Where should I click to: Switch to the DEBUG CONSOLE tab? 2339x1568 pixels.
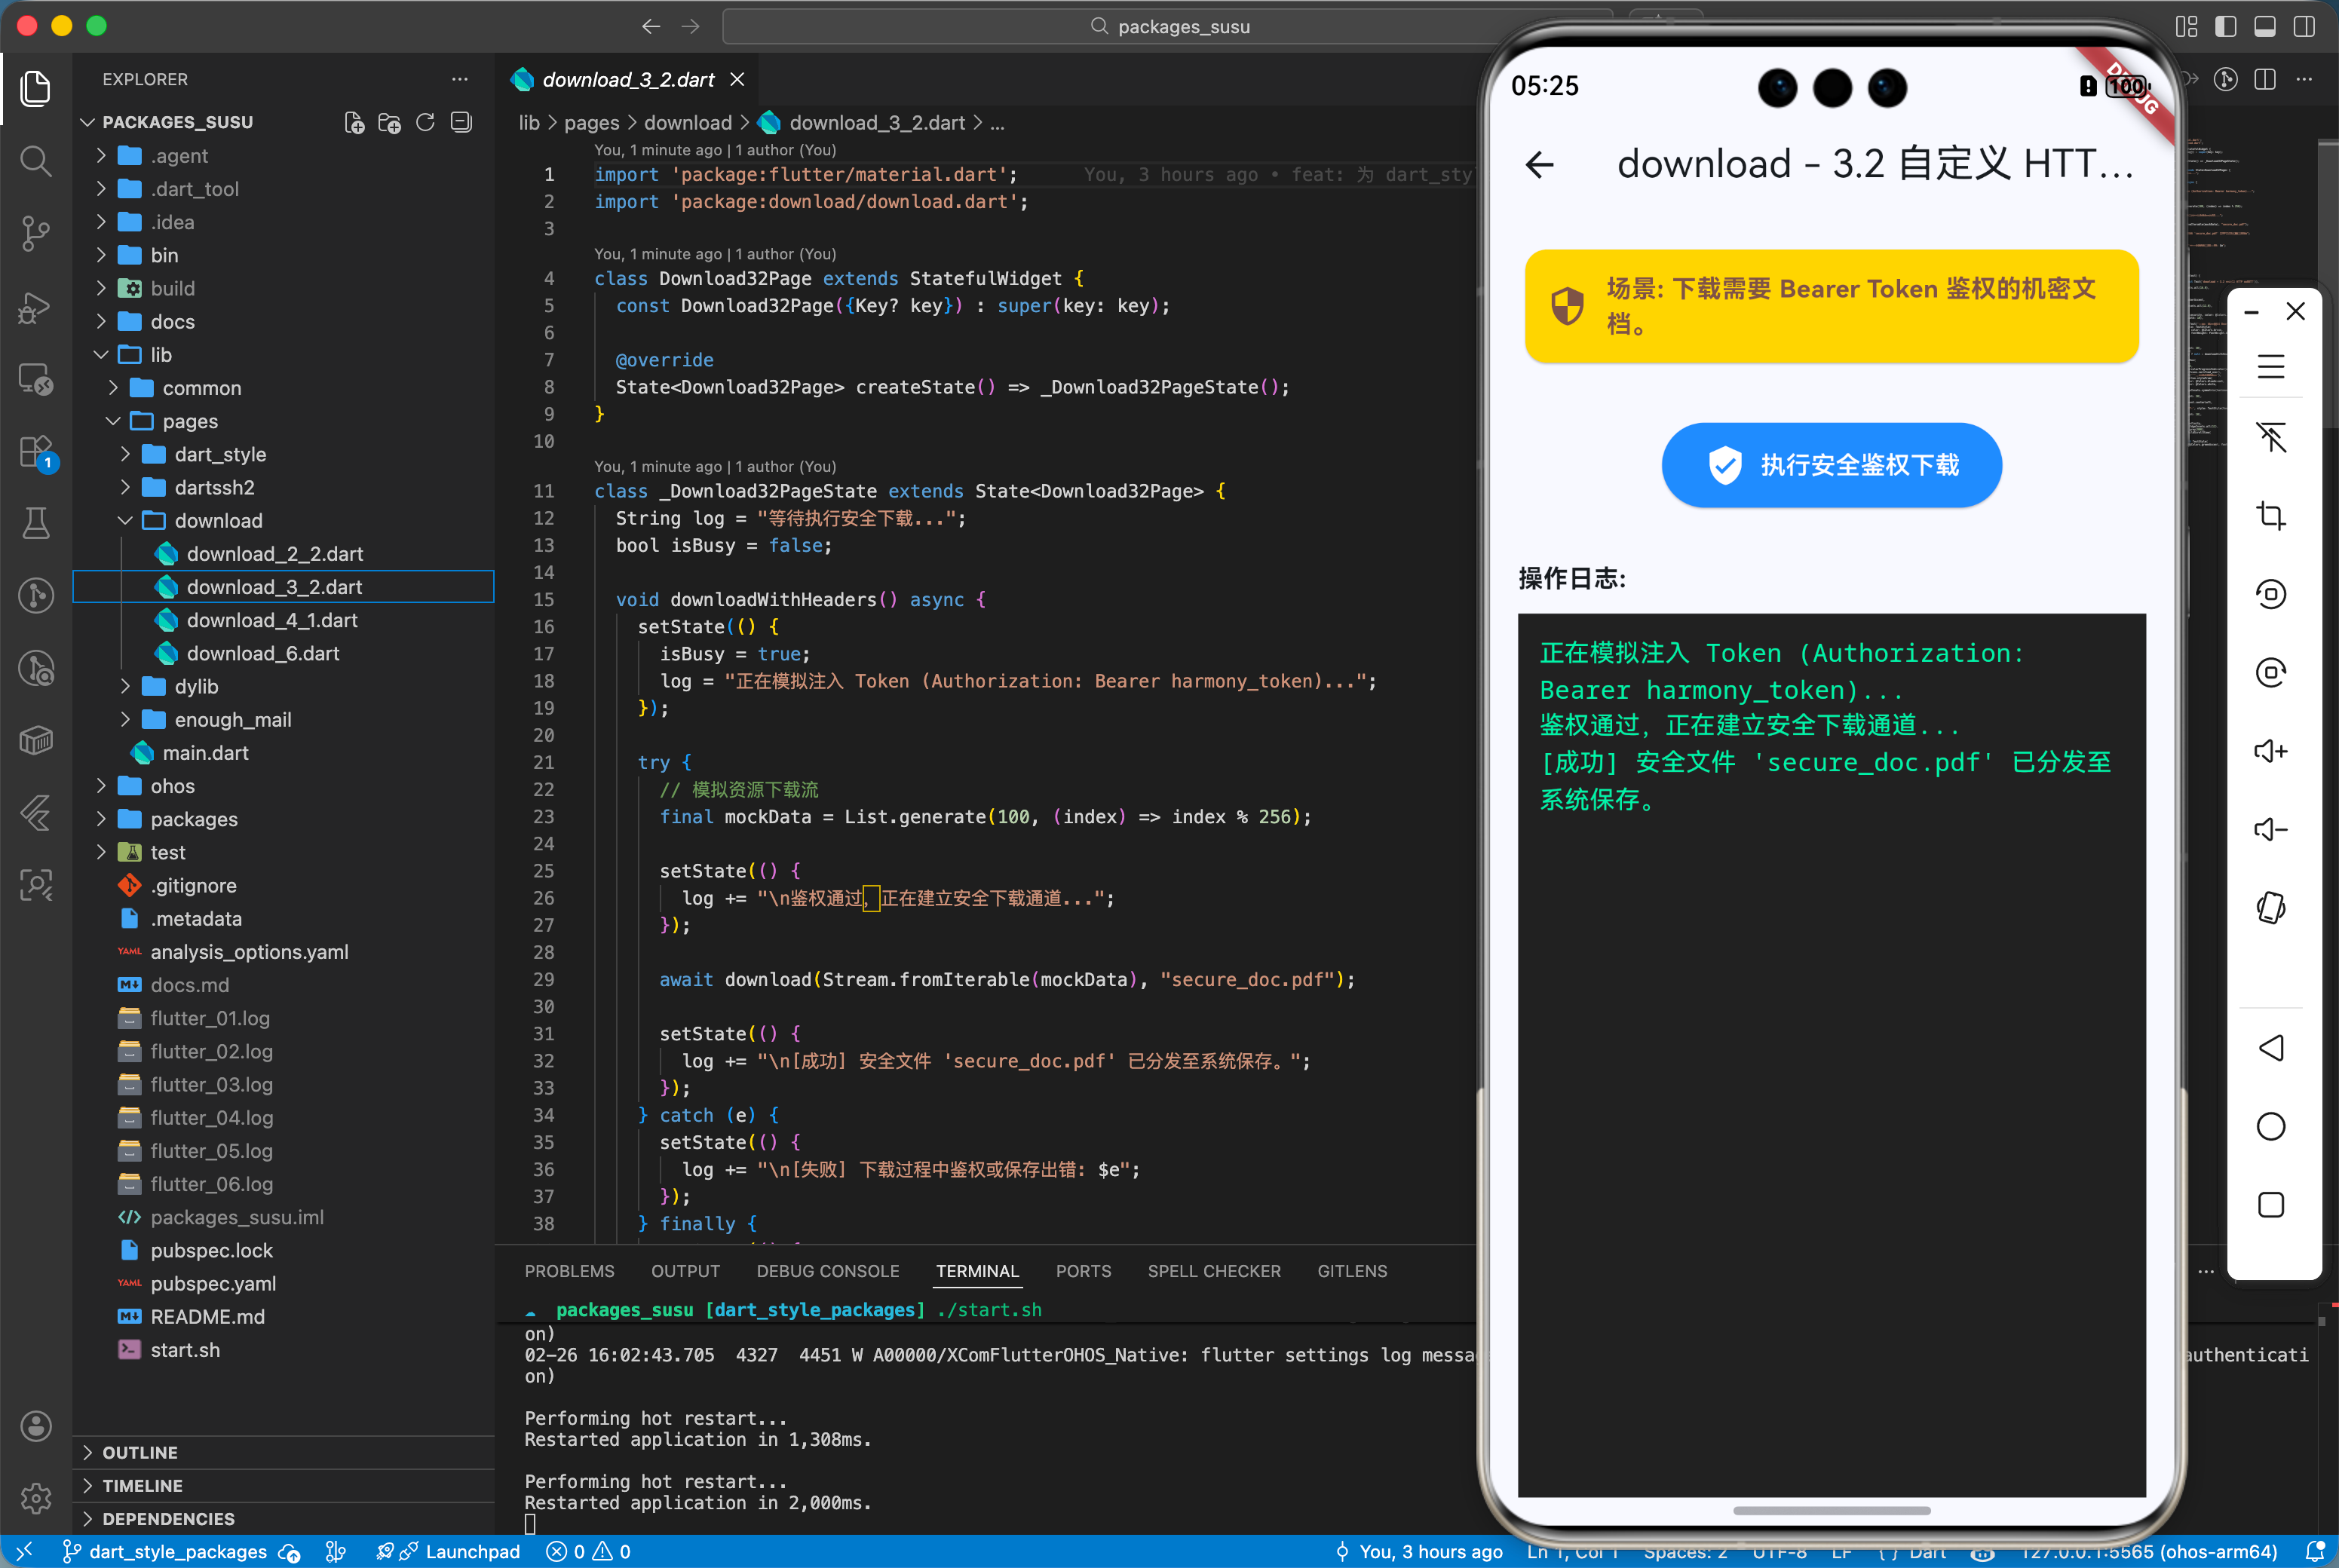827,1271
